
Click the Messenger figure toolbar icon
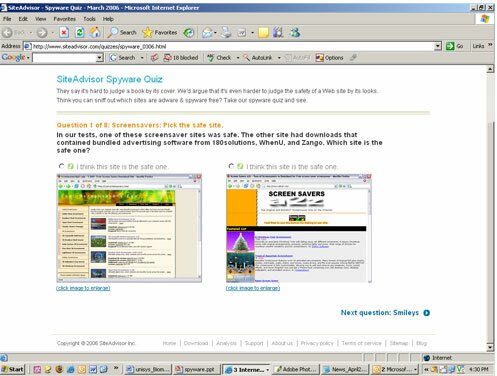(295, 32)
